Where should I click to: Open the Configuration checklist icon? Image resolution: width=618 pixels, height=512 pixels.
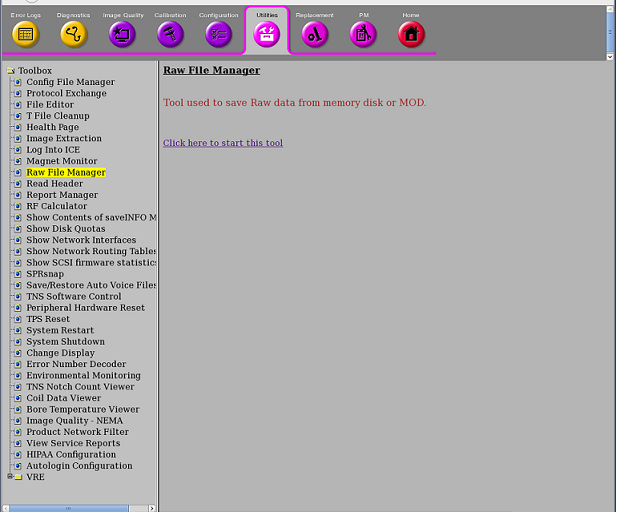click(218, 34)
